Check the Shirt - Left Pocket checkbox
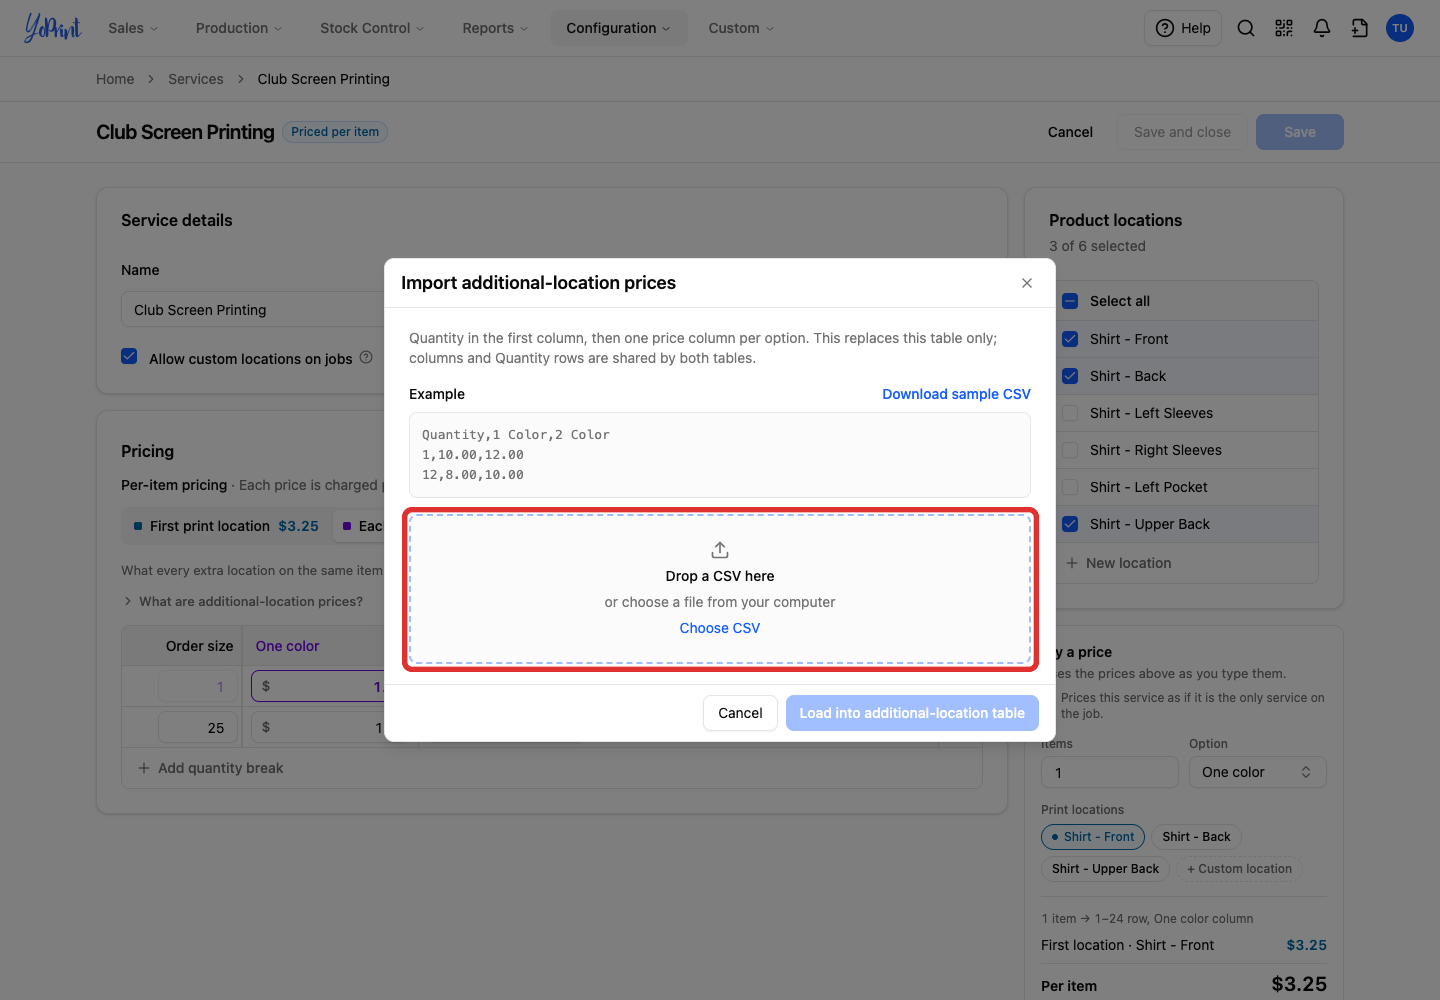The width and height of the screenshot is (1440, 1000). click(1070, 487)
